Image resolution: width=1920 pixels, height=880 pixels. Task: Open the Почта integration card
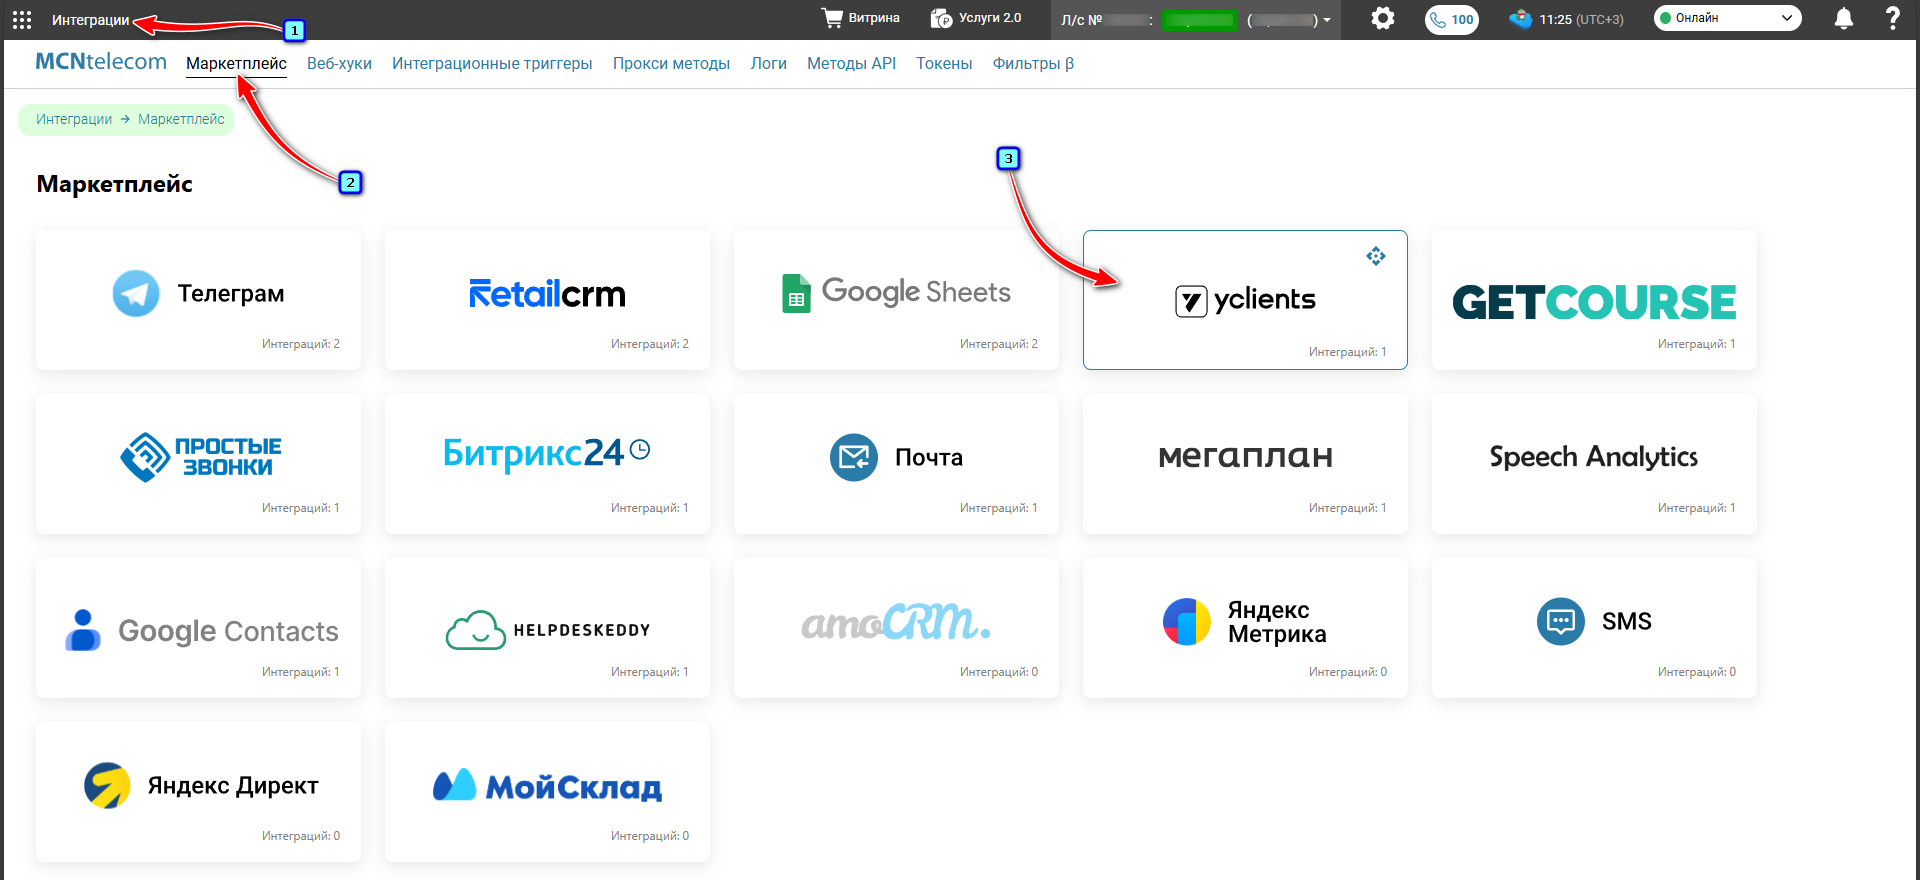coord(896,464)
